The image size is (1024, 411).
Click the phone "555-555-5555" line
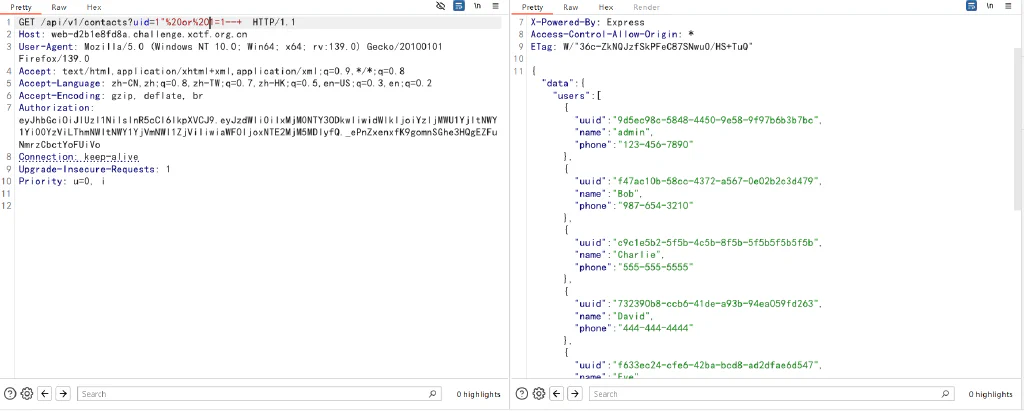[x=633, y=267]
